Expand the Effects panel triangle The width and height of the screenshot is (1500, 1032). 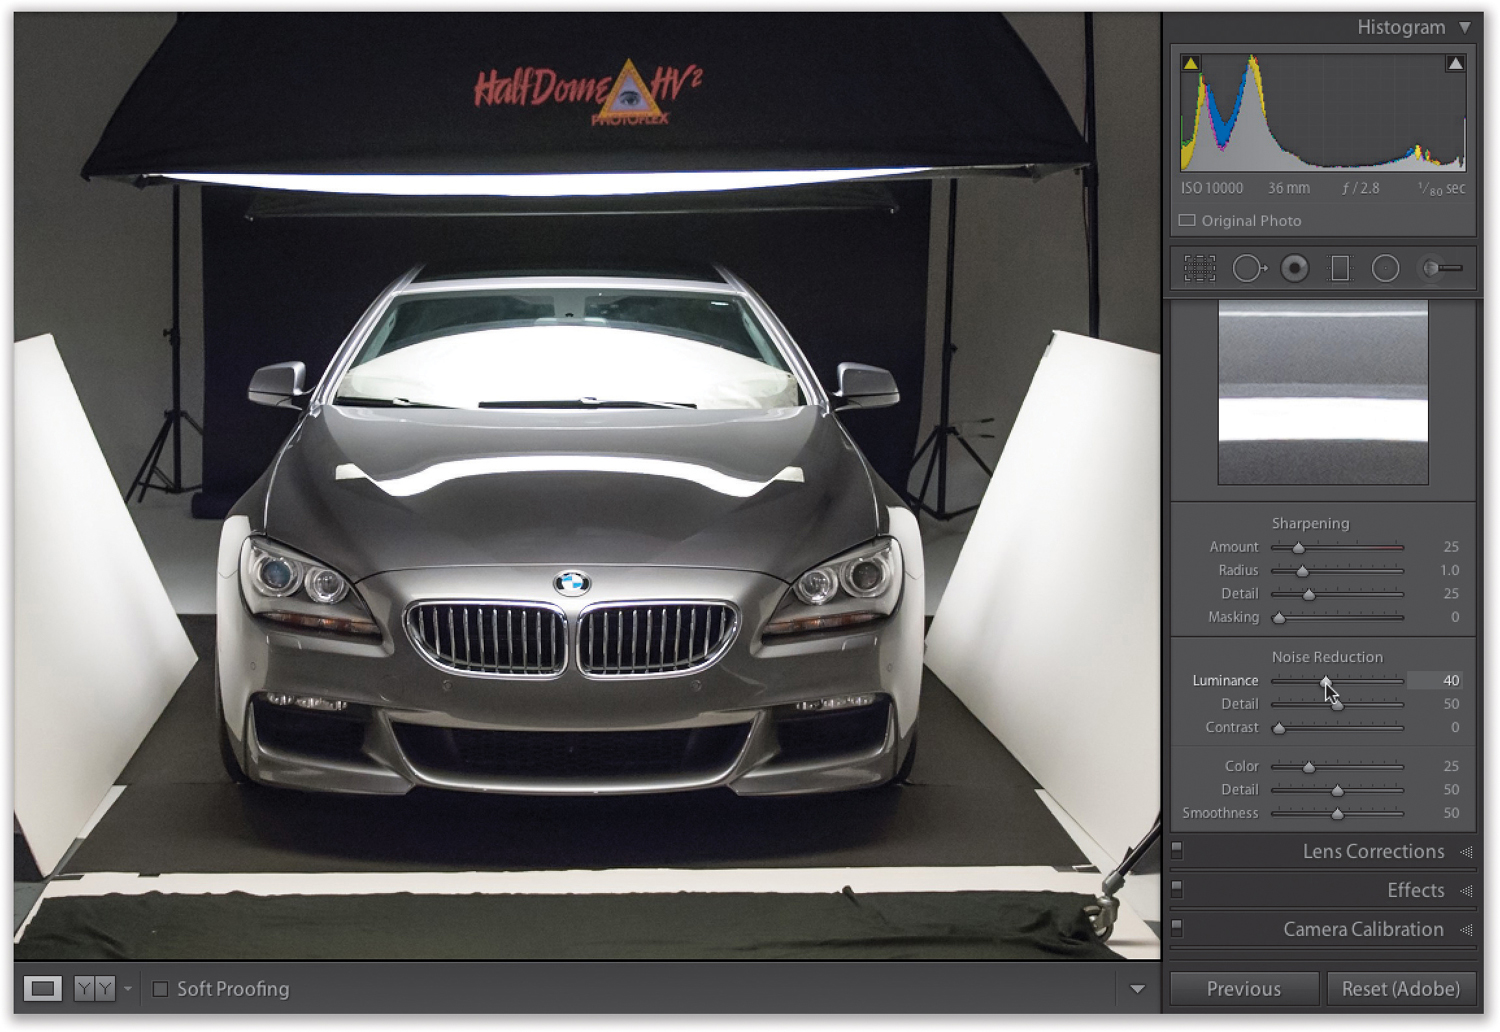pos(1466,890)
